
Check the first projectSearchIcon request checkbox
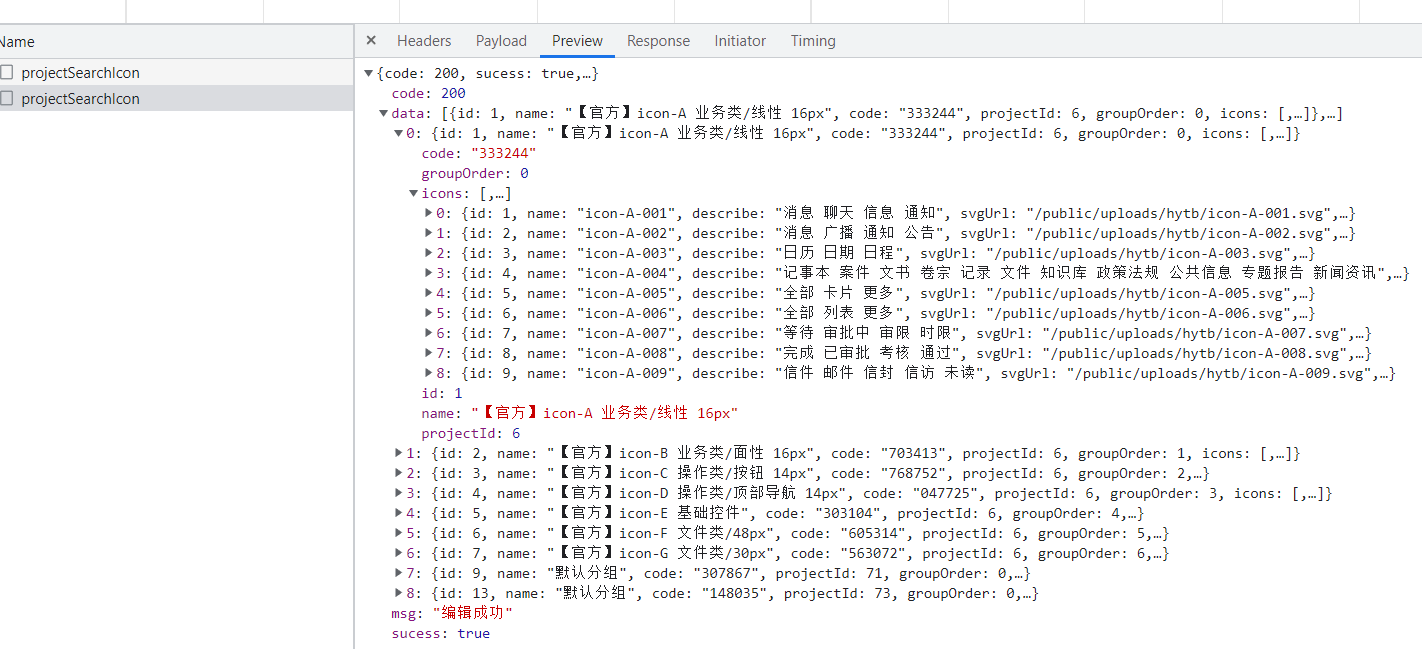tap(8, 72)
